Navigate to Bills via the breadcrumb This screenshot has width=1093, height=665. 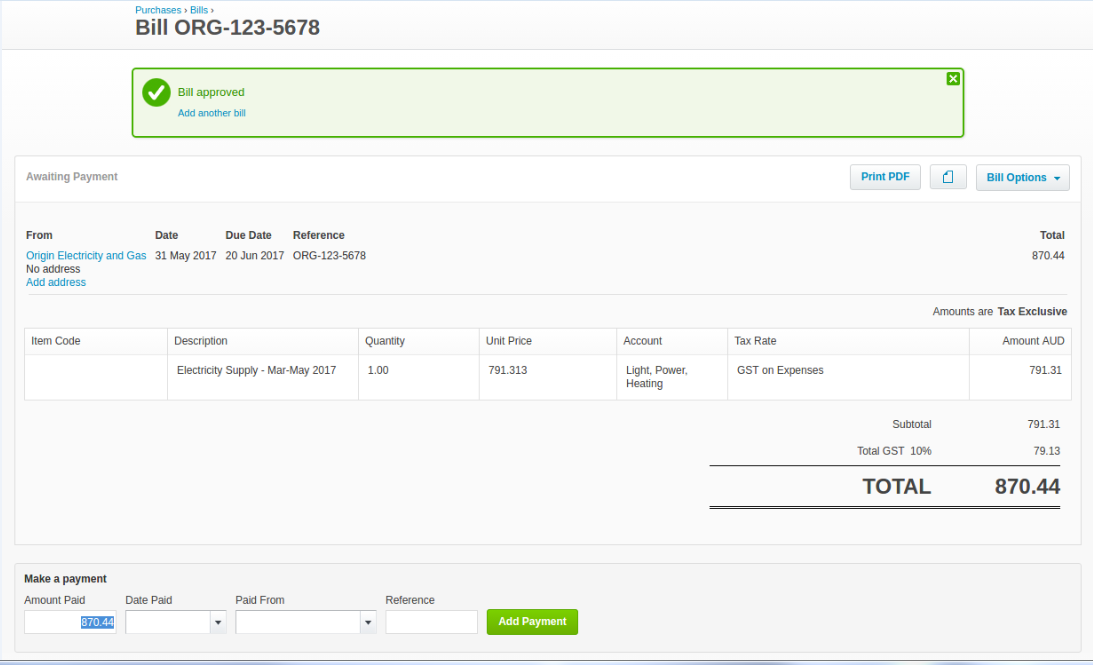198,9
